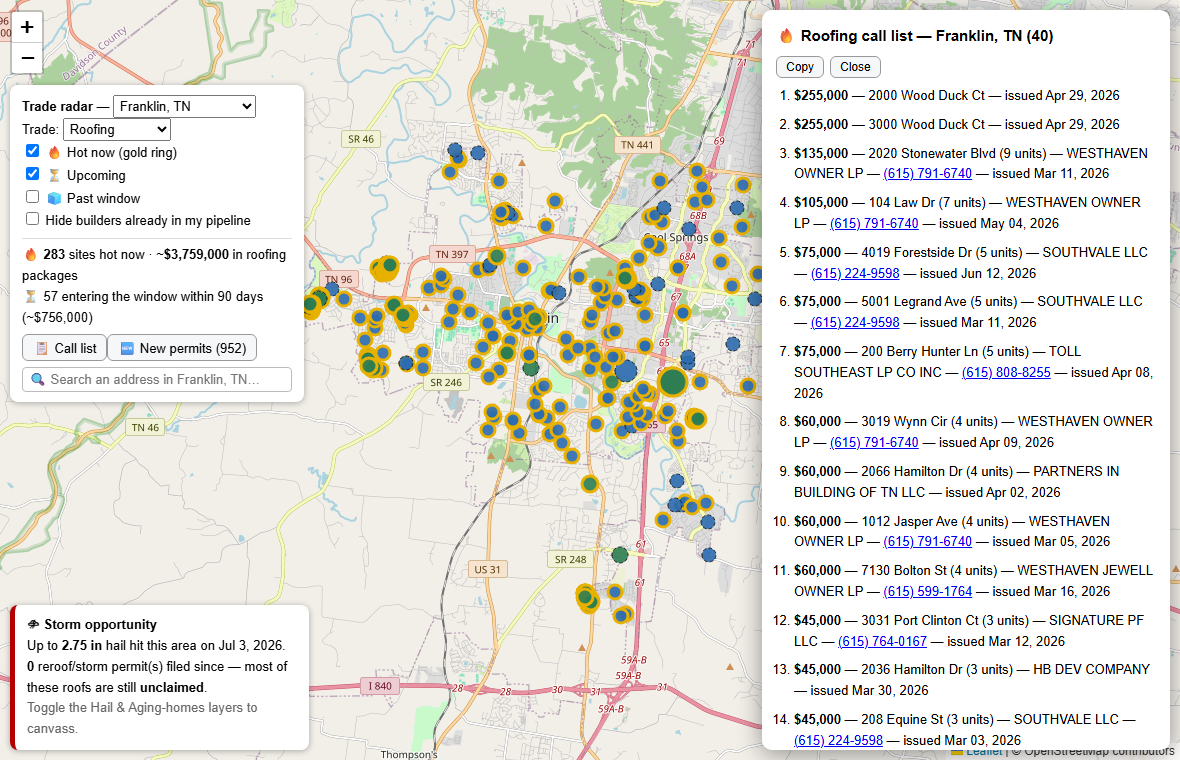This screenshot has height=760, width=1180.
Task: Select the 2036 Hamilton Dr list entry
Action: 972,679
